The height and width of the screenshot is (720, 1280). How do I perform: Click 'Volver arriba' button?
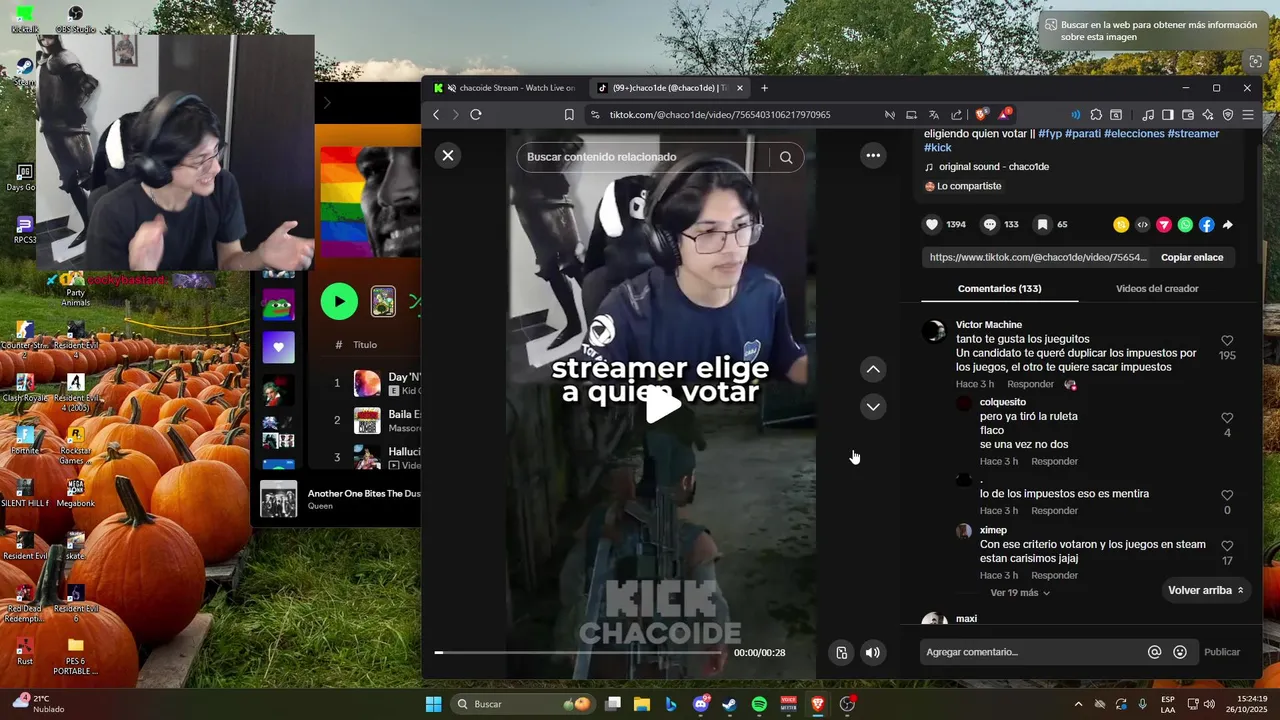1206,590
